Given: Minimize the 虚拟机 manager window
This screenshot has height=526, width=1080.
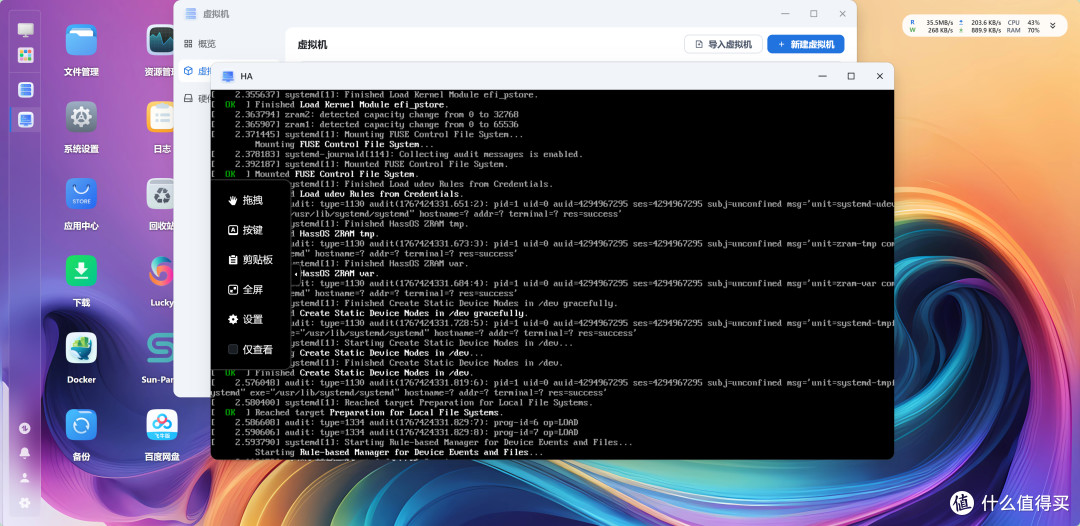Looking at the screenshot, I should (785, 14).
